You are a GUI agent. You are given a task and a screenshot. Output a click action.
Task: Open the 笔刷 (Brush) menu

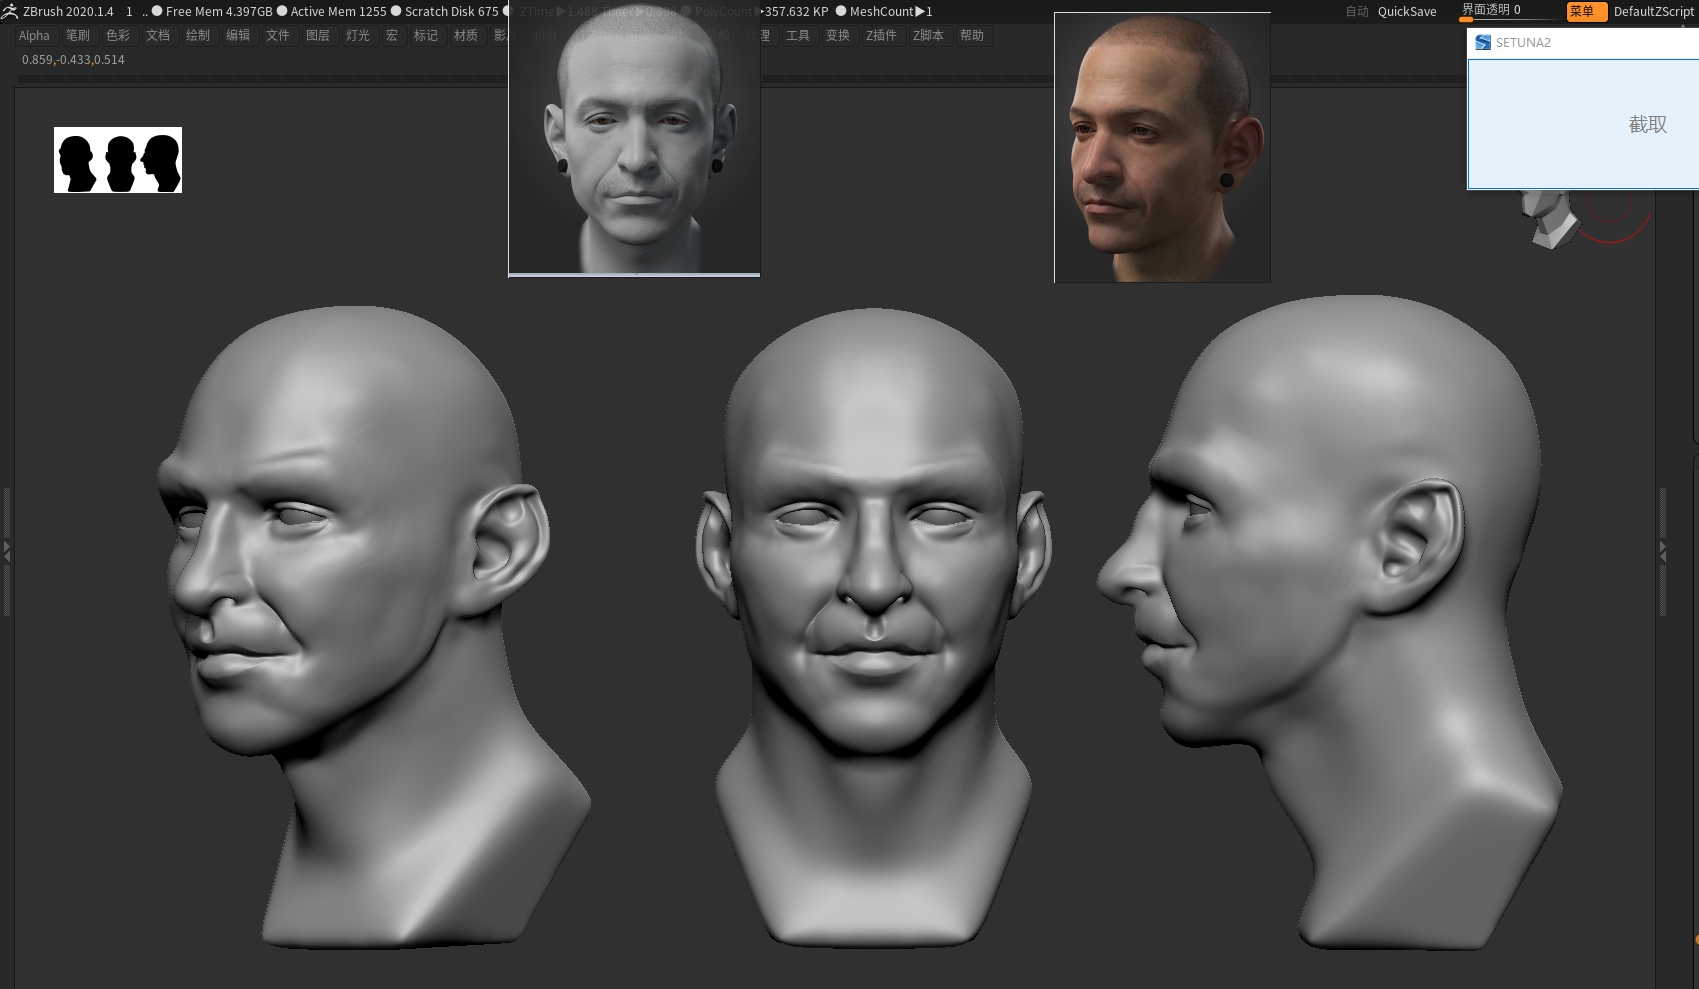78,36
